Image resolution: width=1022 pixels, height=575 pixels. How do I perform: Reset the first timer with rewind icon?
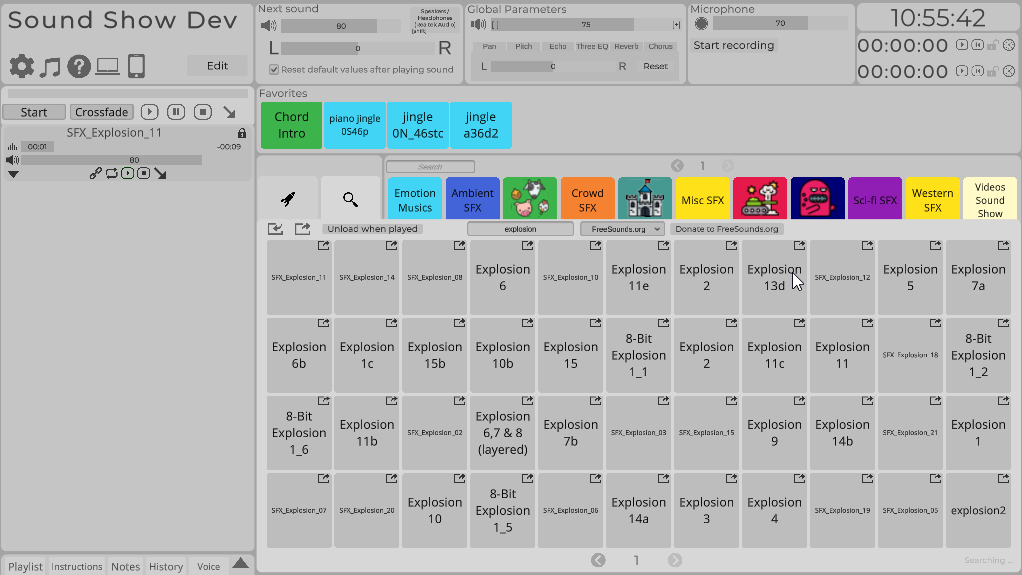[977, 45]
